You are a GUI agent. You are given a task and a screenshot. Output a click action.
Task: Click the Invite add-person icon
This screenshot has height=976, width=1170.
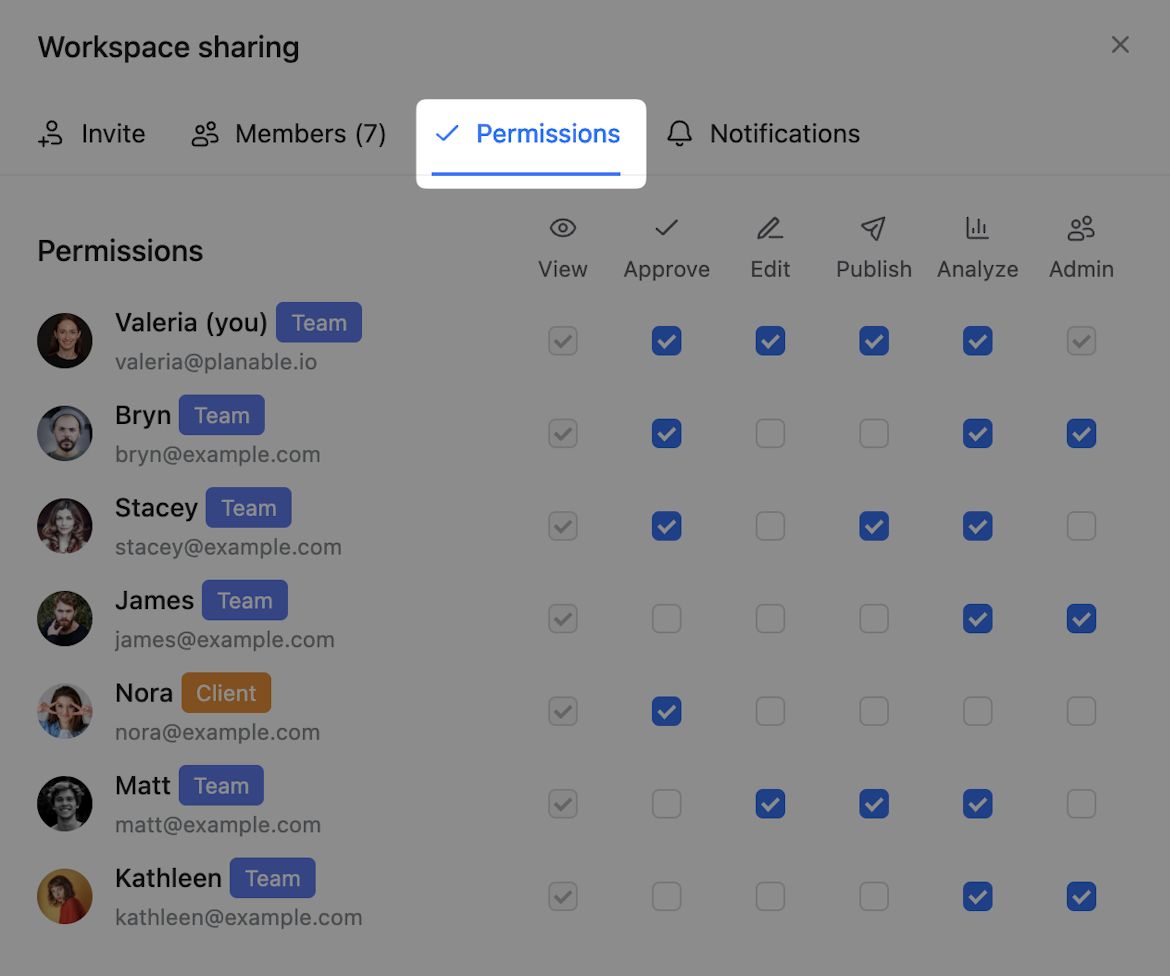[51, 134]
